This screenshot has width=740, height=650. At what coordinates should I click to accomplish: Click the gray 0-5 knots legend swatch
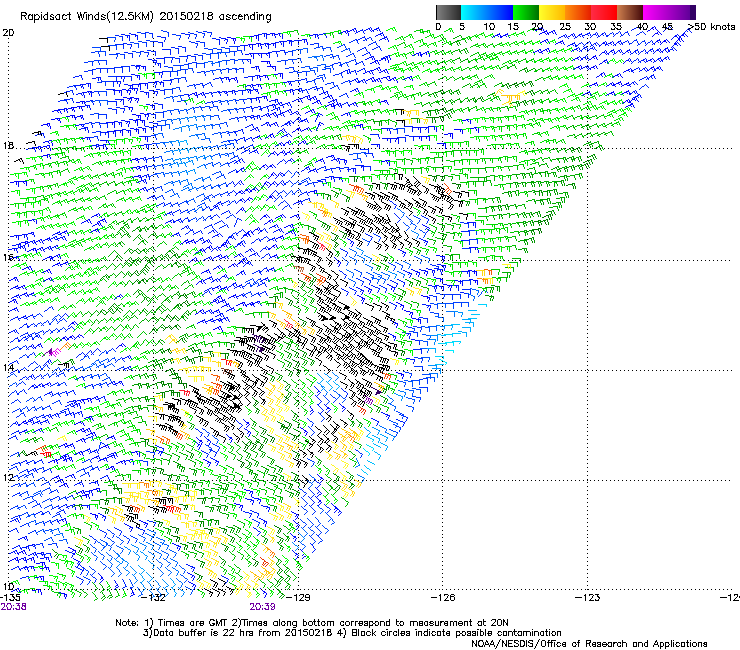(x=448, y=12)
